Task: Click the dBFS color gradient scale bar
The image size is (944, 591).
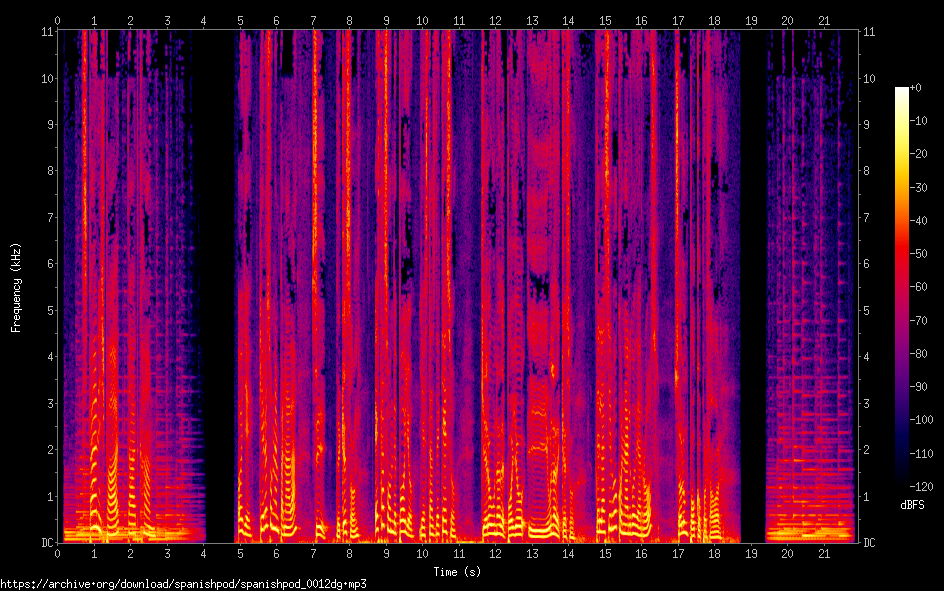Action: (901, 286)
